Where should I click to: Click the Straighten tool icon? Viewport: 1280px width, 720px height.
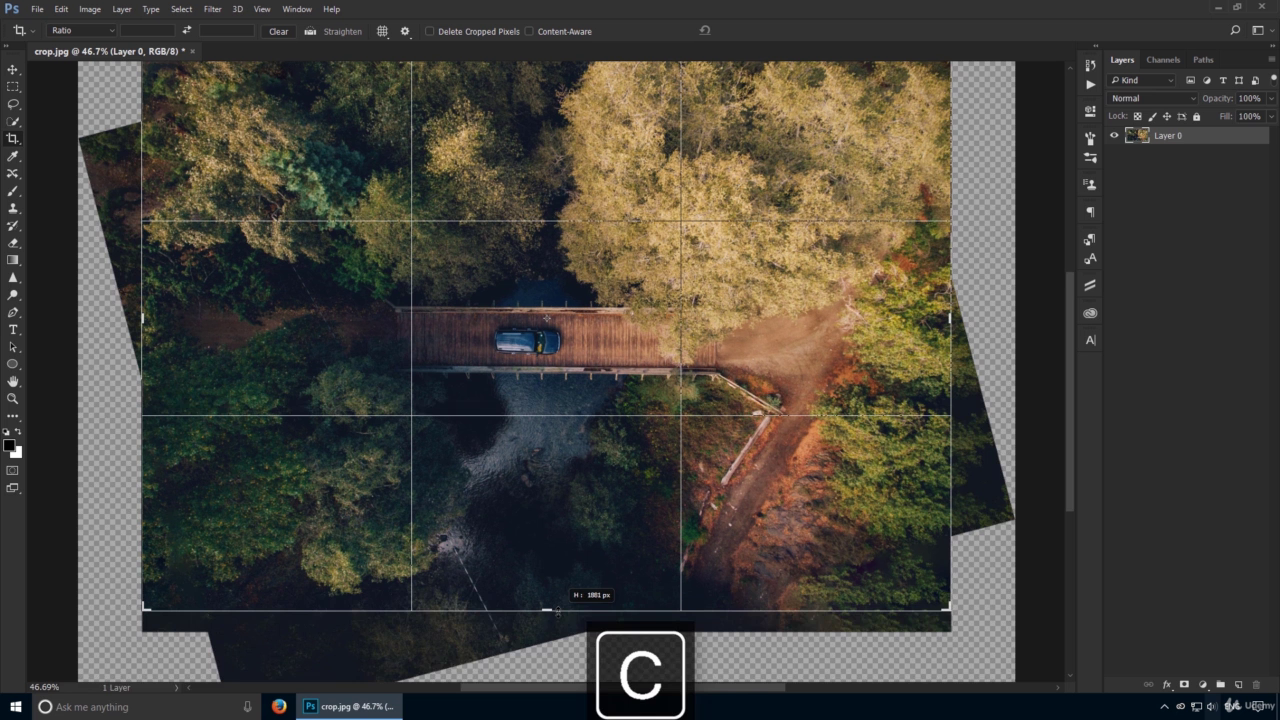[310, 31]
